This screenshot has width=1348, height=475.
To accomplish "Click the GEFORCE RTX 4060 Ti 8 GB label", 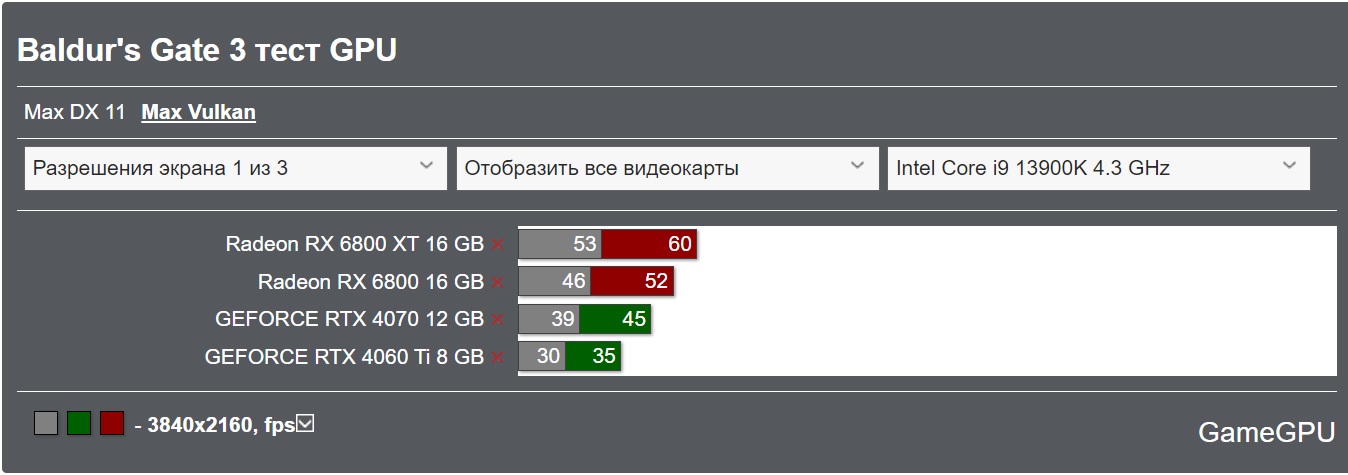I will tap(344, 357).
